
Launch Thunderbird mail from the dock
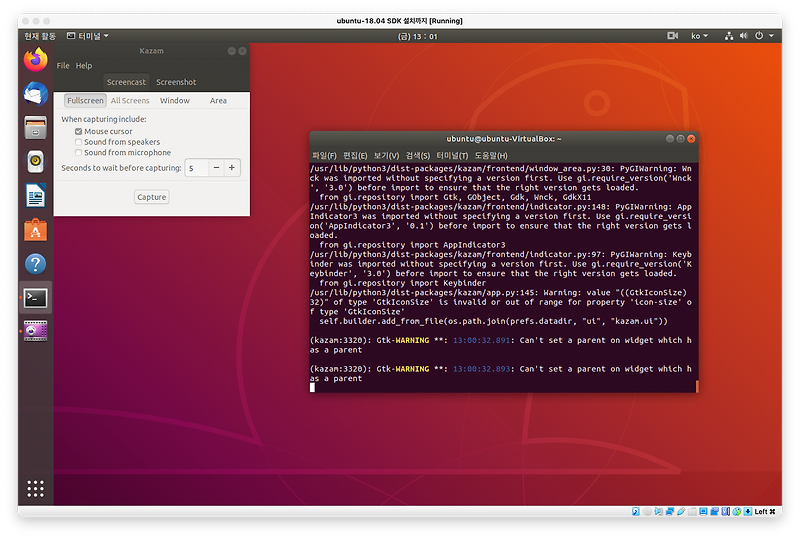coord(35,94)
